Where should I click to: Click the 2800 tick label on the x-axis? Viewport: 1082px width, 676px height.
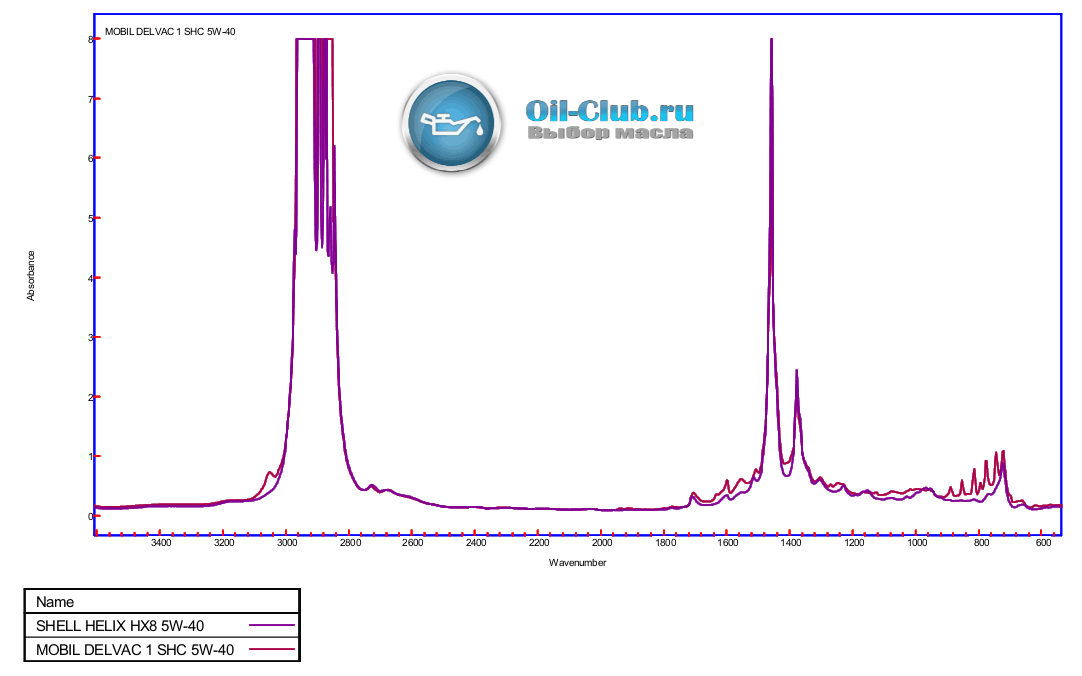coord(350,543)
